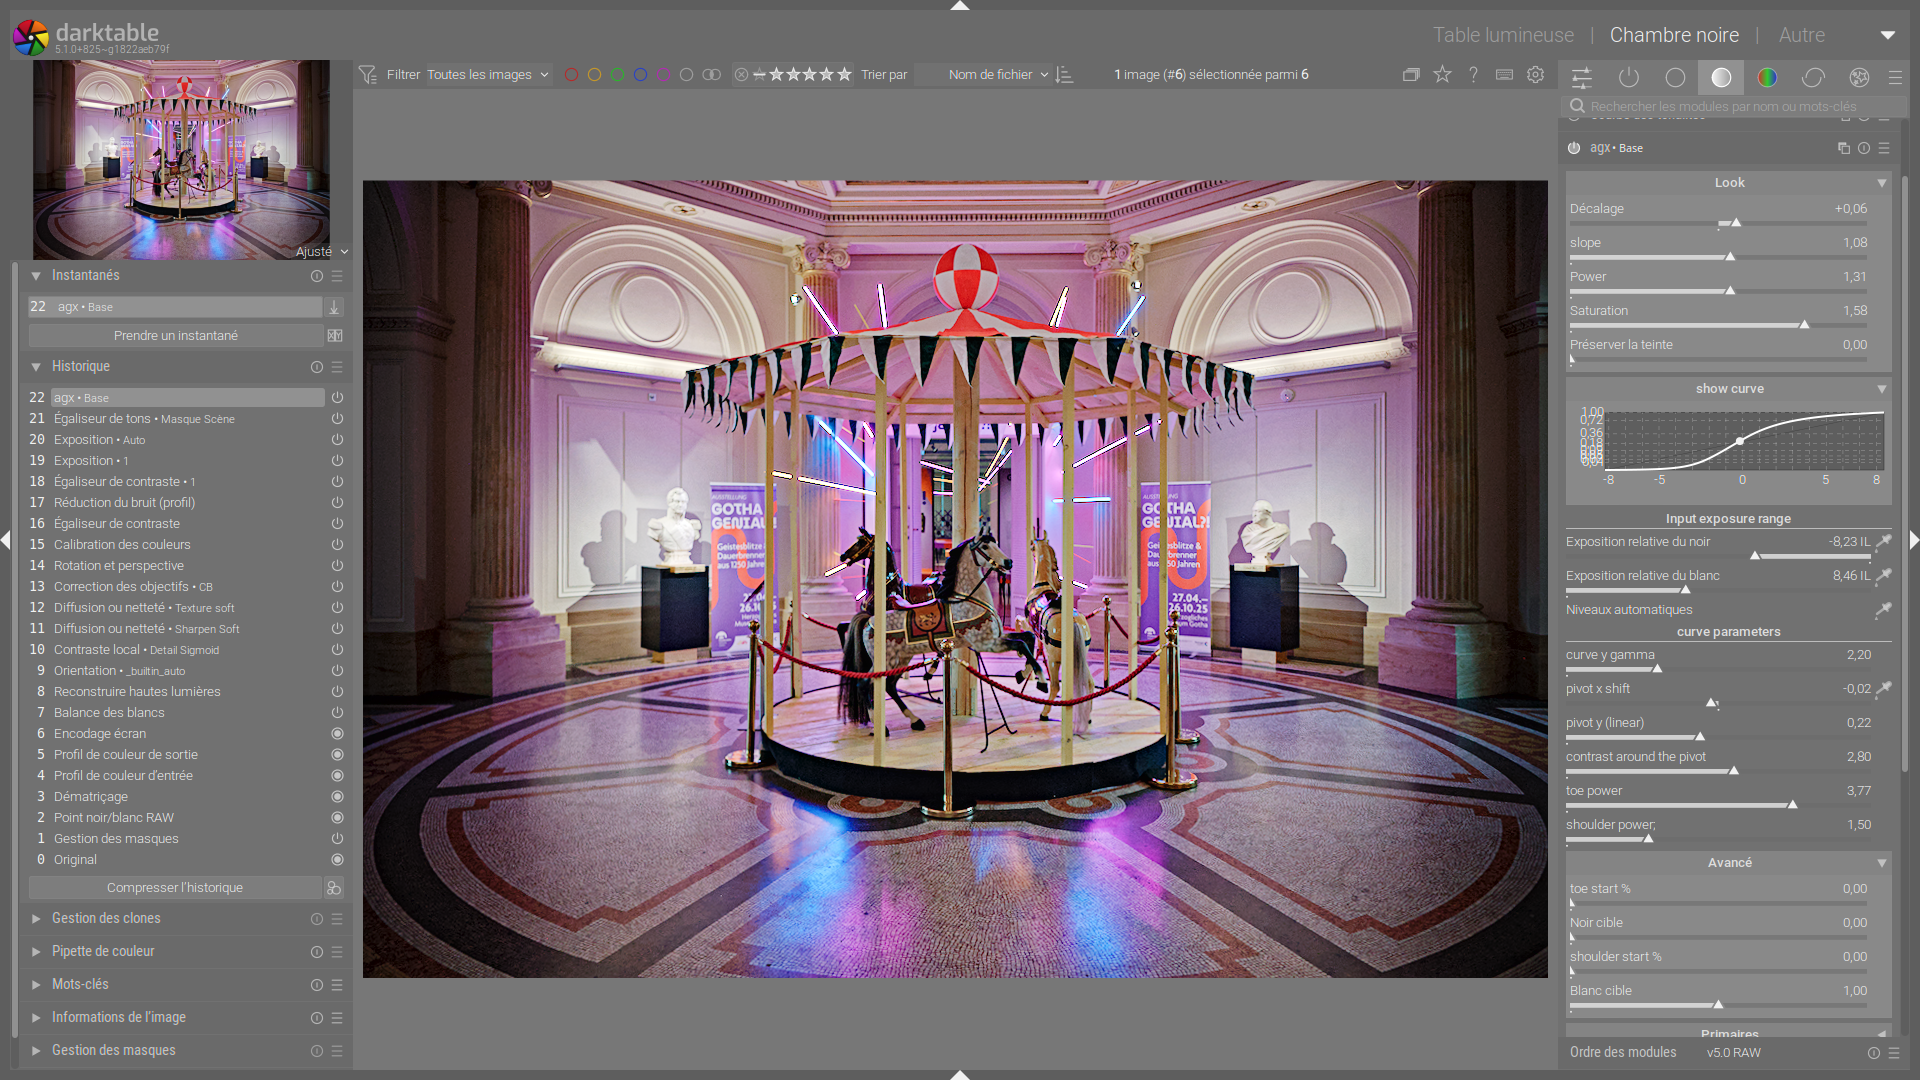Screen dimensions: 1920x1080
Task: Click 'Compresser l'historique' button
Action: point(175,888)
